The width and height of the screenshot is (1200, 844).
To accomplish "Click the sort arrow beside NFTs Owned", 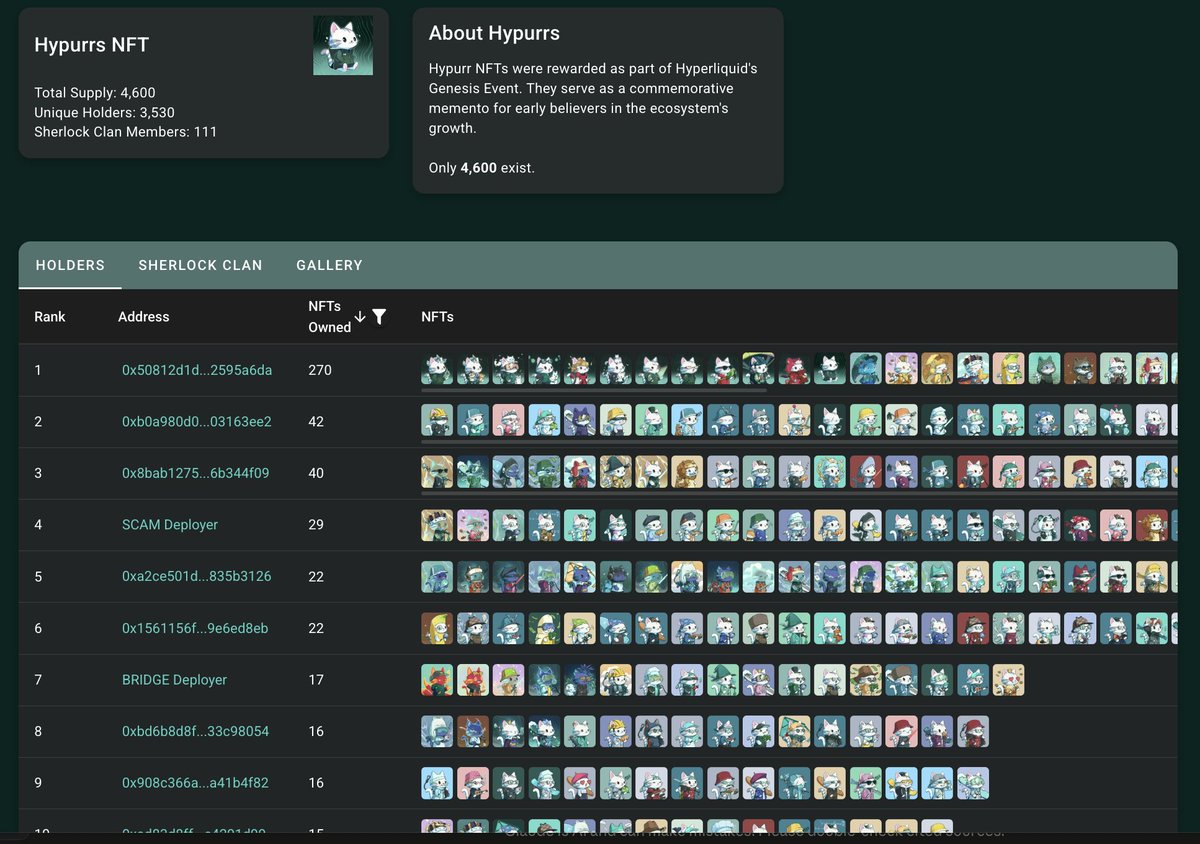I will tap(360, 316).
